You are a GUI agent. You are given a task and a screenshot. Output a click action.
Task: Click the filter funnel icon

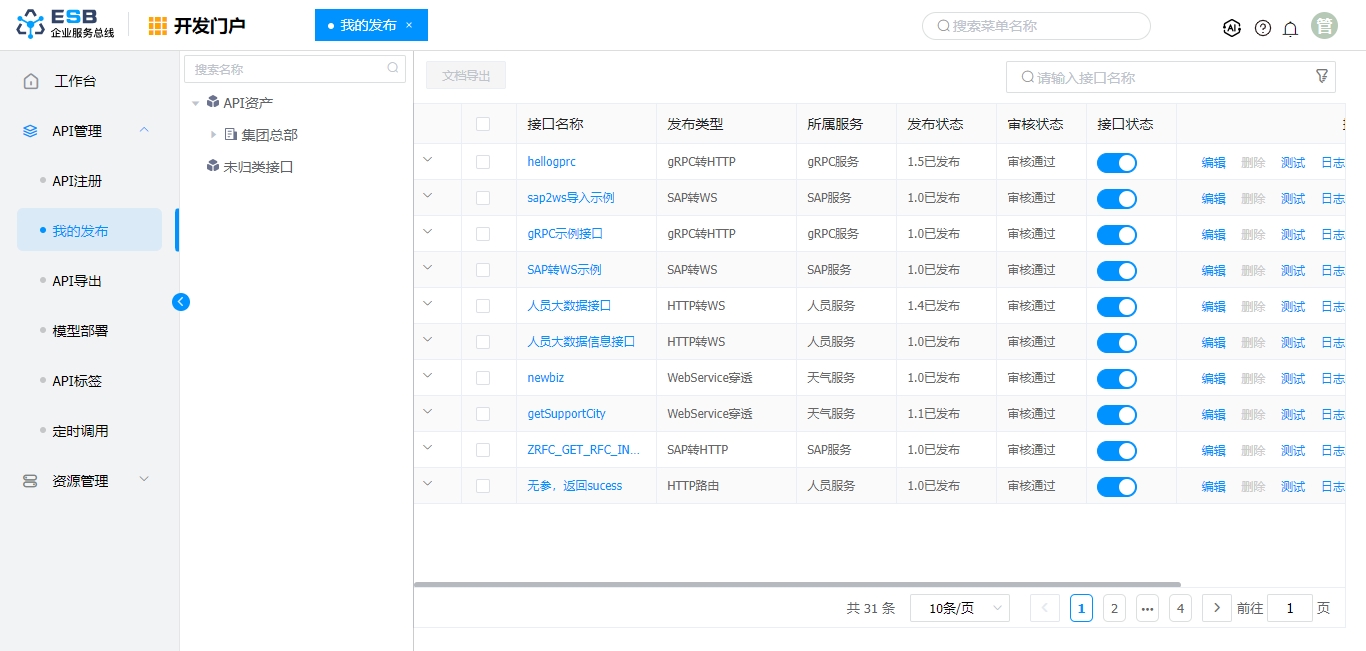1321,76
